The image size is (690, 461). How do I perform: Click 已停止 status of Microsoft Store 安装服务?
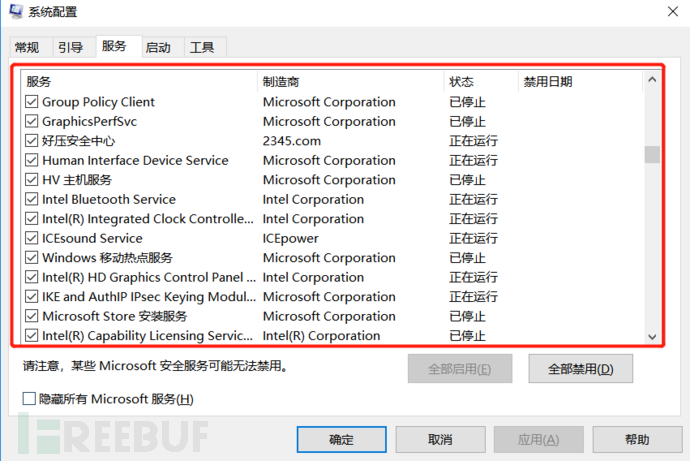click(467, 316)
